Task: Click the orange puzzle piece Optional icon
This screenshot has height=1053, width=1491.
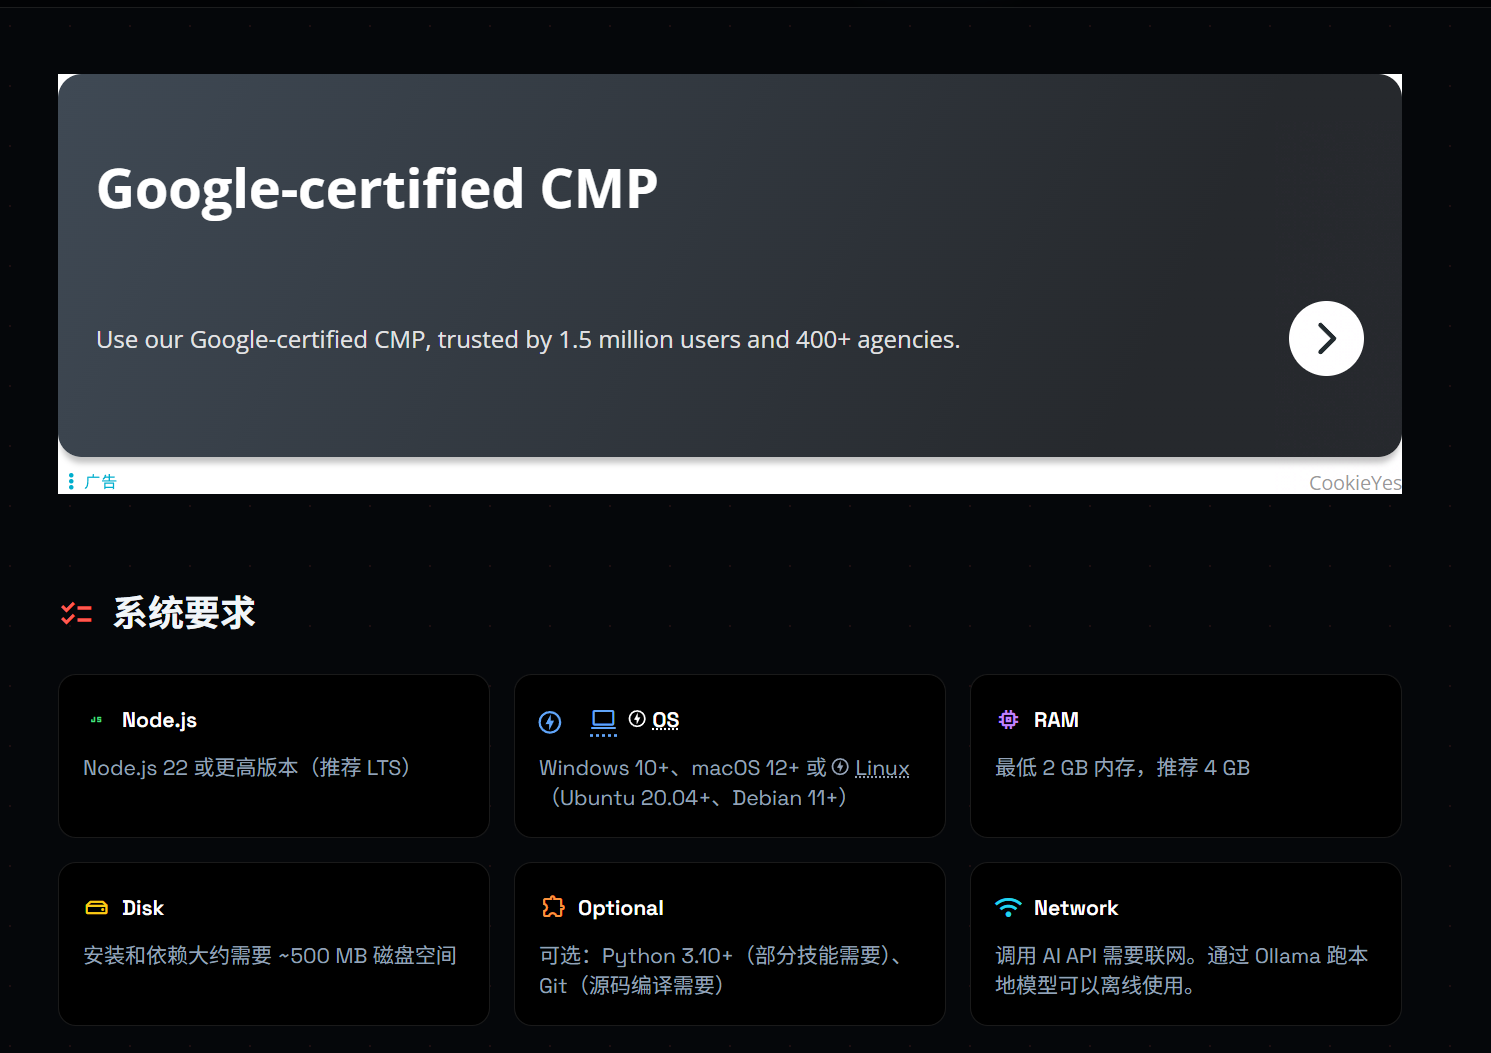Action: (x=553, y=907)
